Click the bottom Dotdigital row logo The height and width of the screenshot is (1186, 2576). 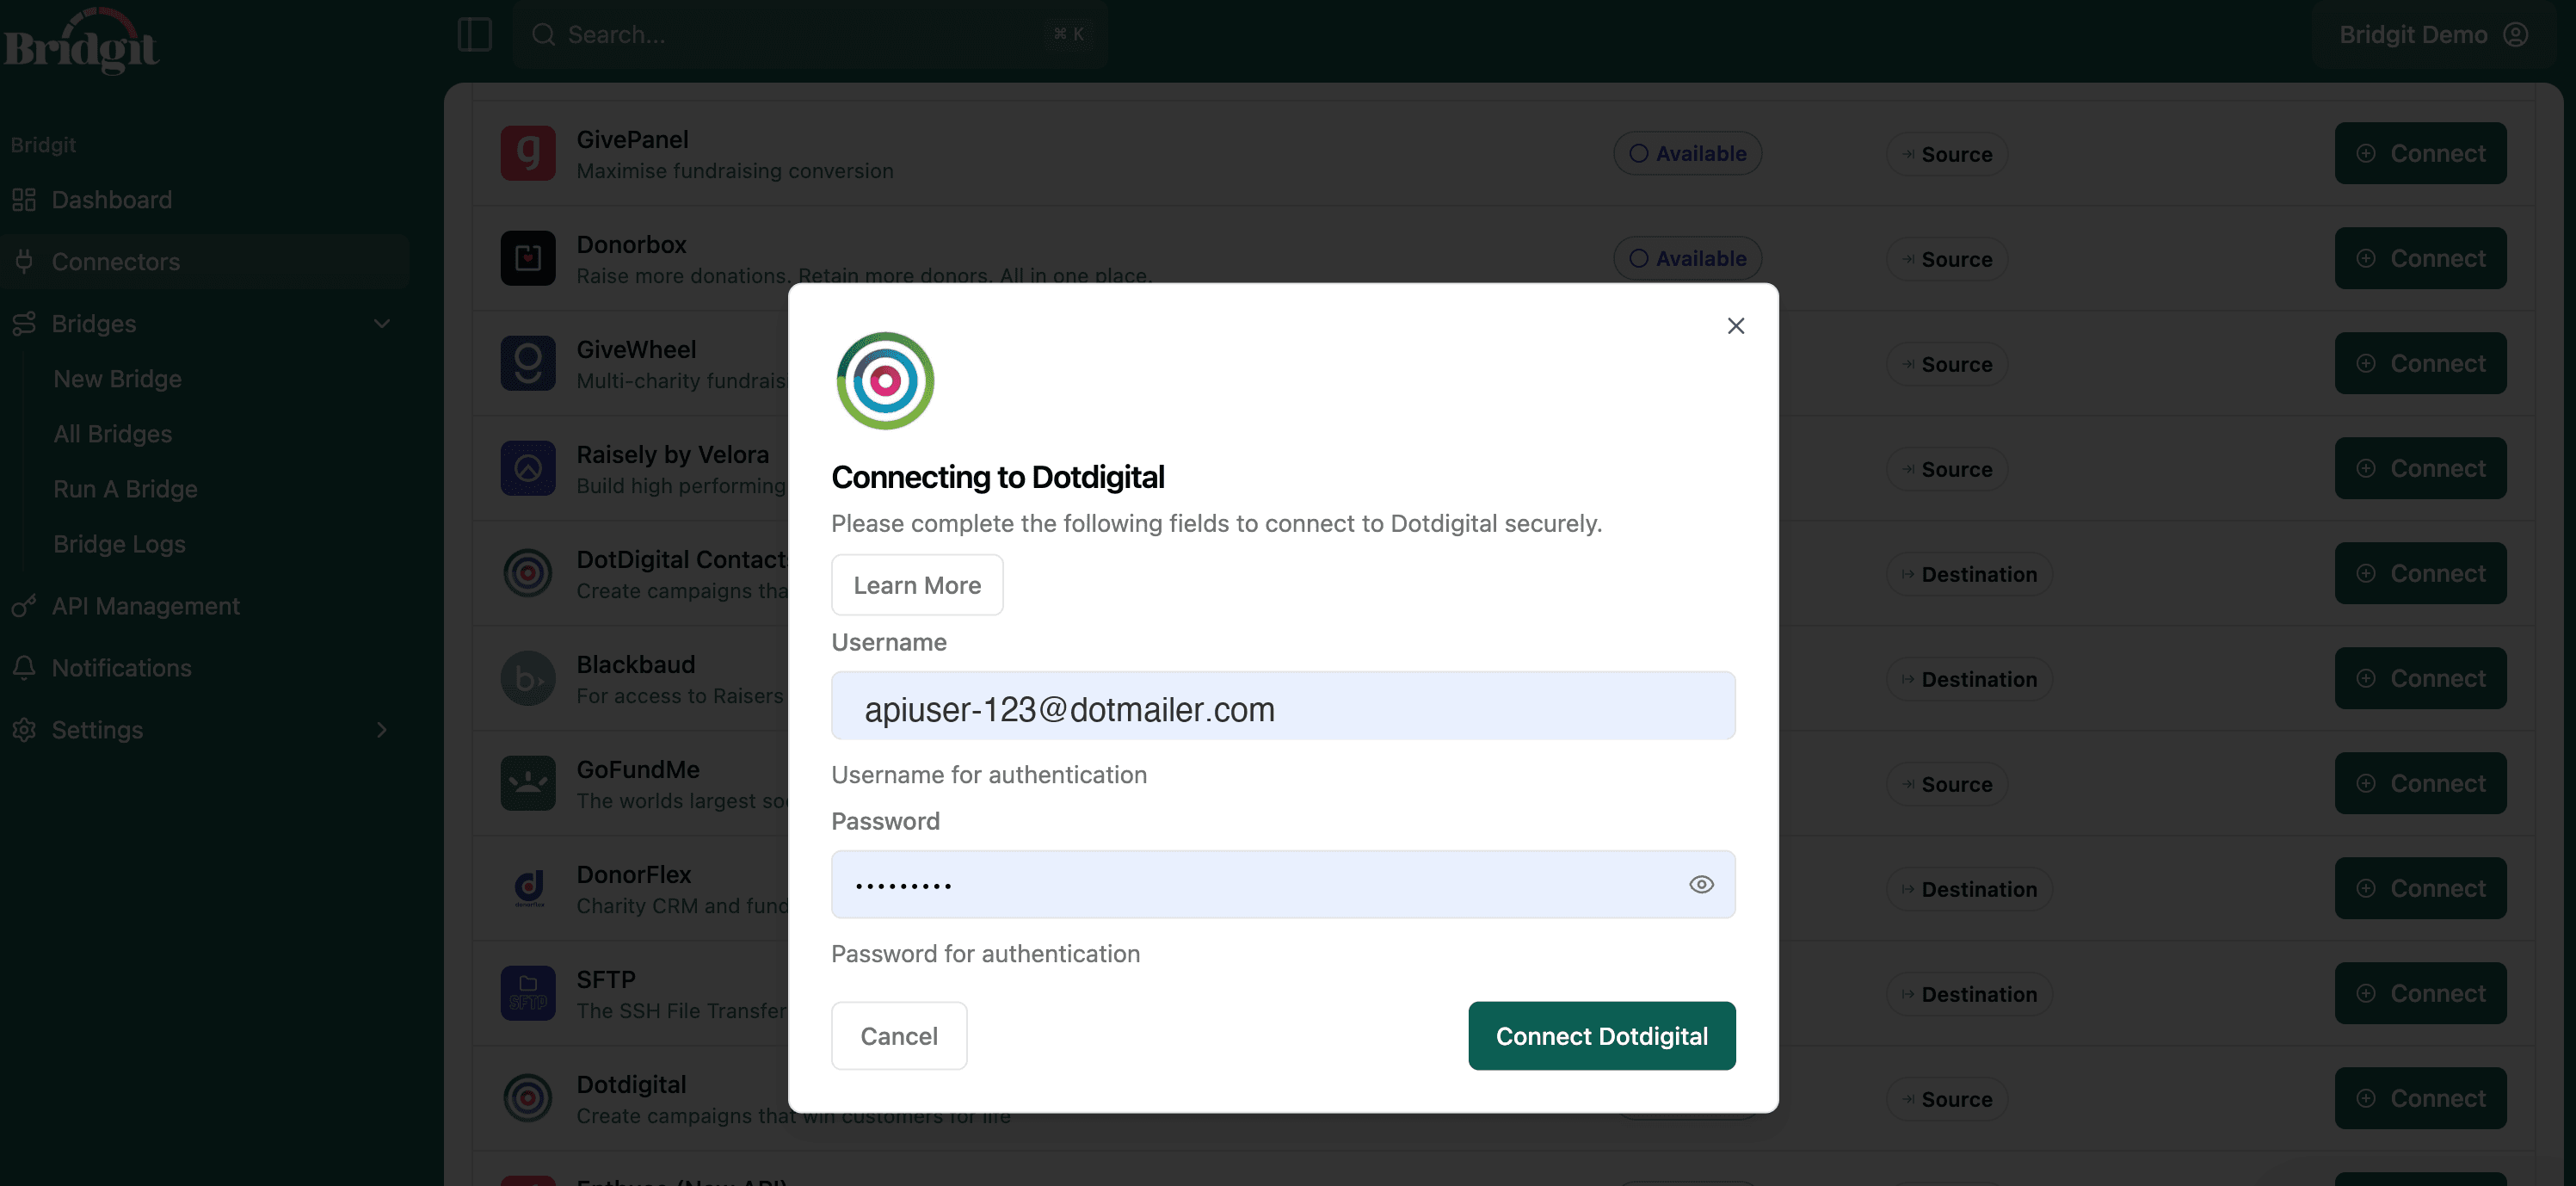coord(527,1098)
